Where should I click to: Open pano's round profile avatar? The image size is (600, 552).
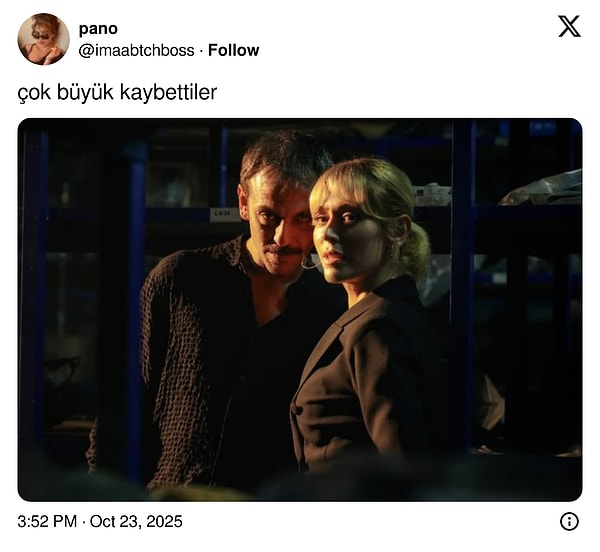[x=44, y=39]
